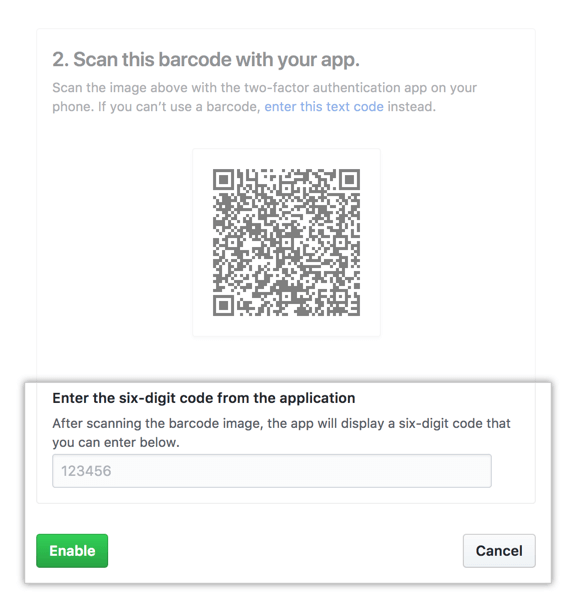The height and width of the screenshot is (600, 566).
Task: Click the "Enable" label text on the green button
Action: point(72,551)
